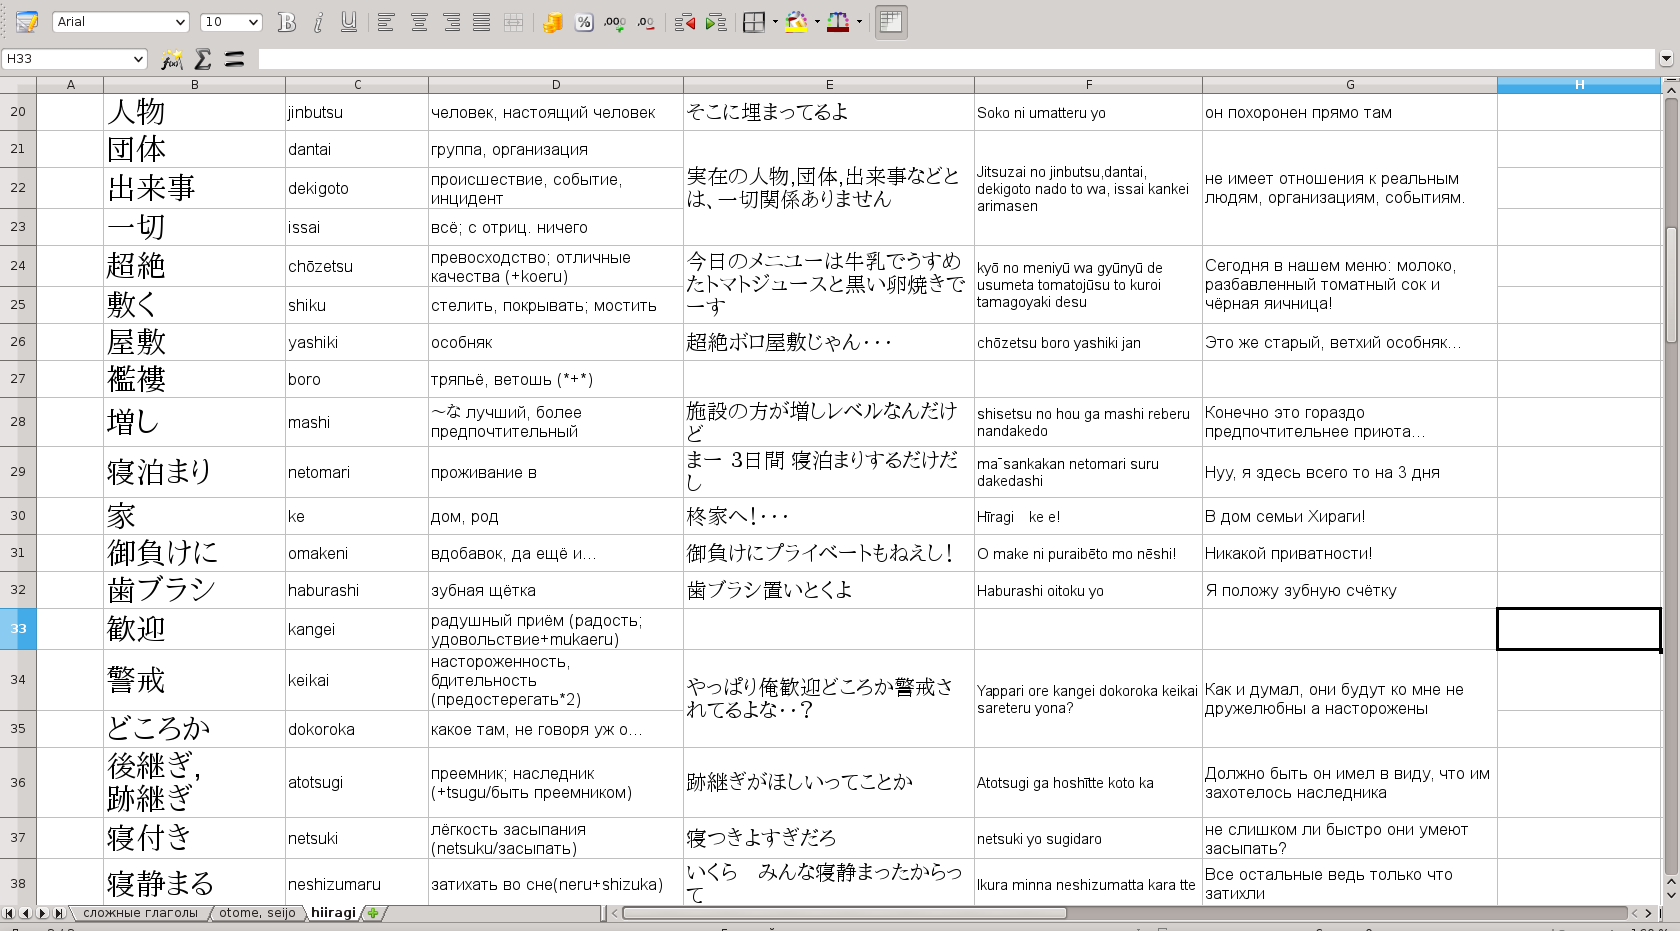Open the font color dropdown arrow
The width and height of the screenshot is (1680, 931).
pyautogui.click(x=859, y=22)
